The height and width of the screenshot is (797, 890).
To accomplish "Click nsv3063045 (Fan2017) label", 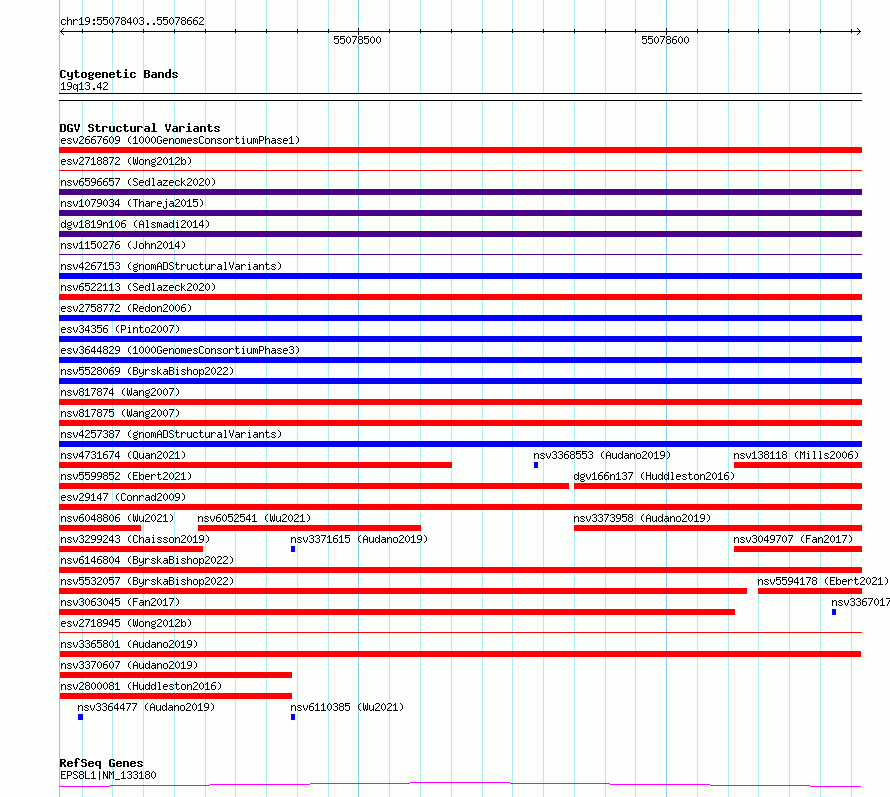I will pyautogui.click(x=120, y=602).
